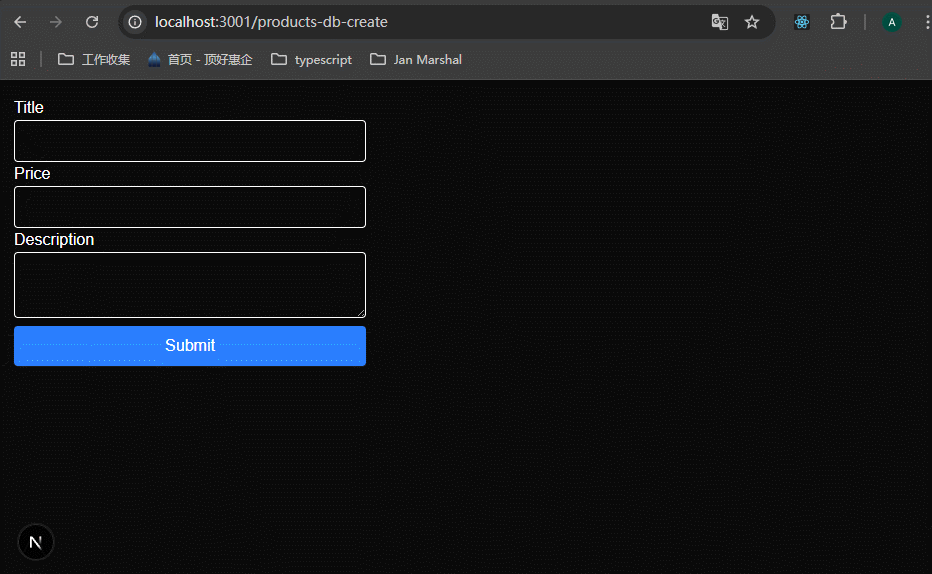Screen dimensions: 932x574
Task: Click into the Price input field
Action: [x=190, y=207]
